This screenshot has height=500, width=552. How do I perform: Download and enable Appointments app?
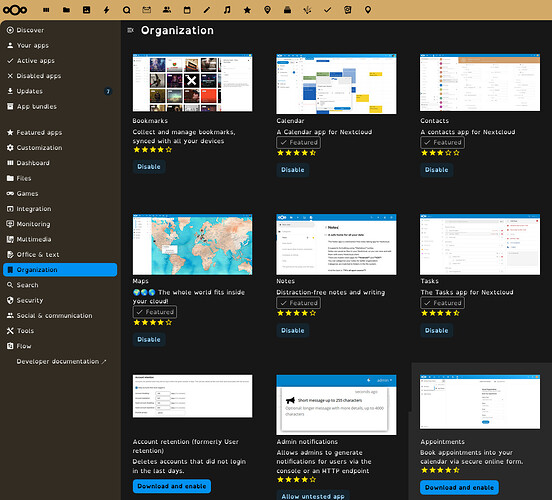(459, 487)
